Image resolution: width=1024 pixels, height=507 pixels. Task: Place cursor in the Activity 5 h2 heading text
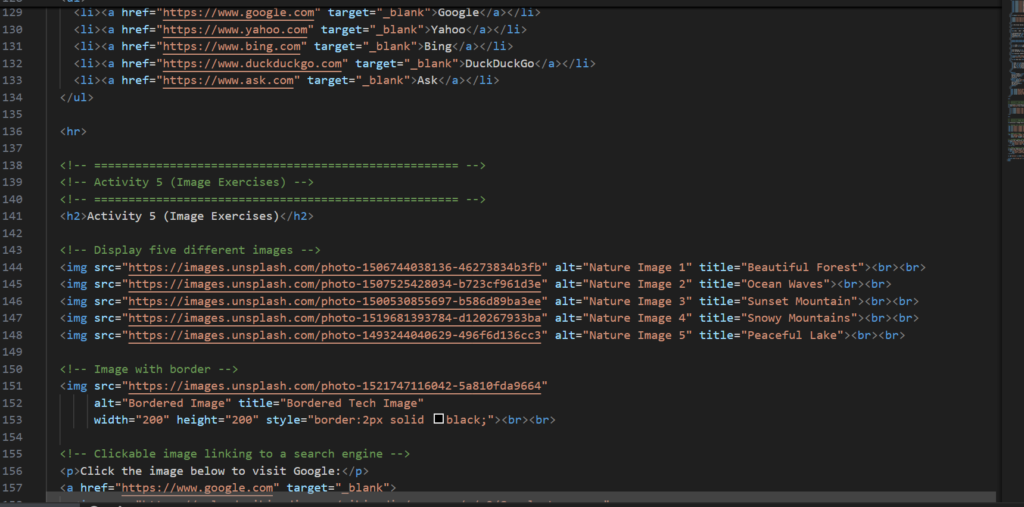point(182,216)
